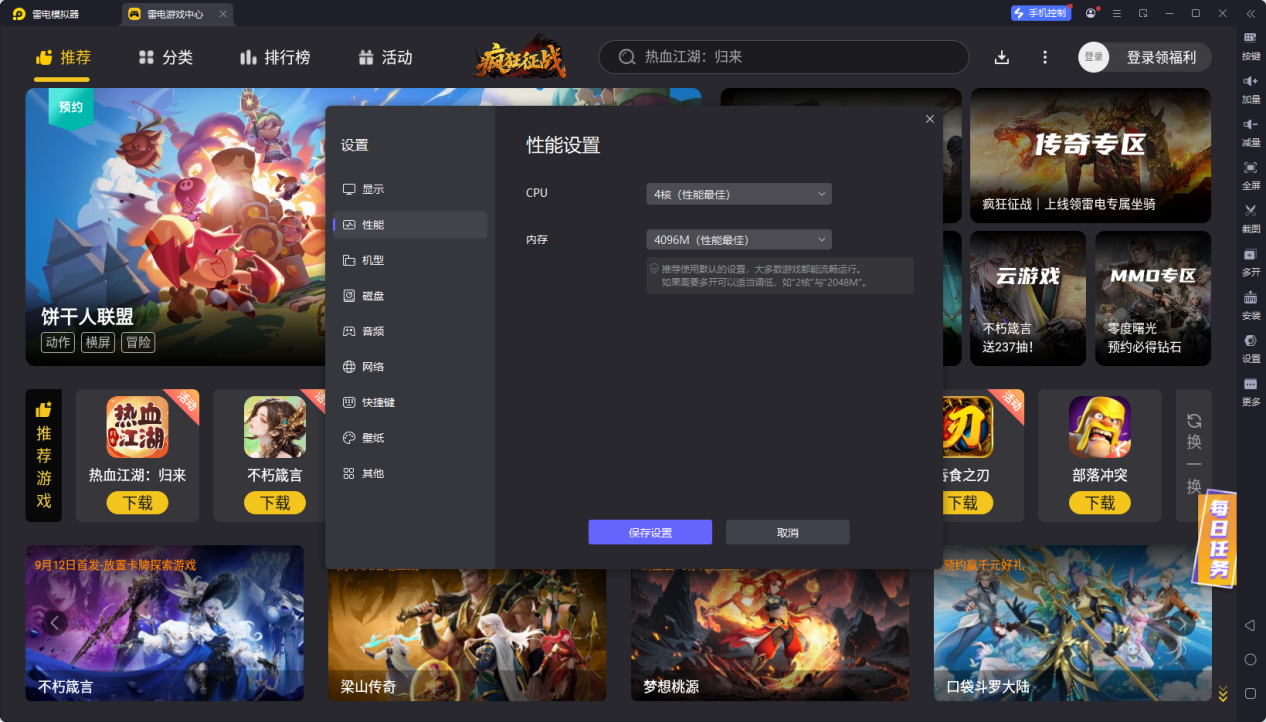This screenshot has height=722, width=1266.
Task: Open the 云游戏 cloud gaming tile
Action: [1028, 298]
